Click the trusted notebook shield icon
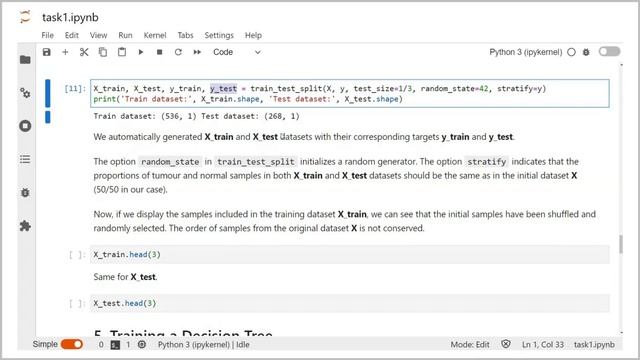 tap(506, 344)
